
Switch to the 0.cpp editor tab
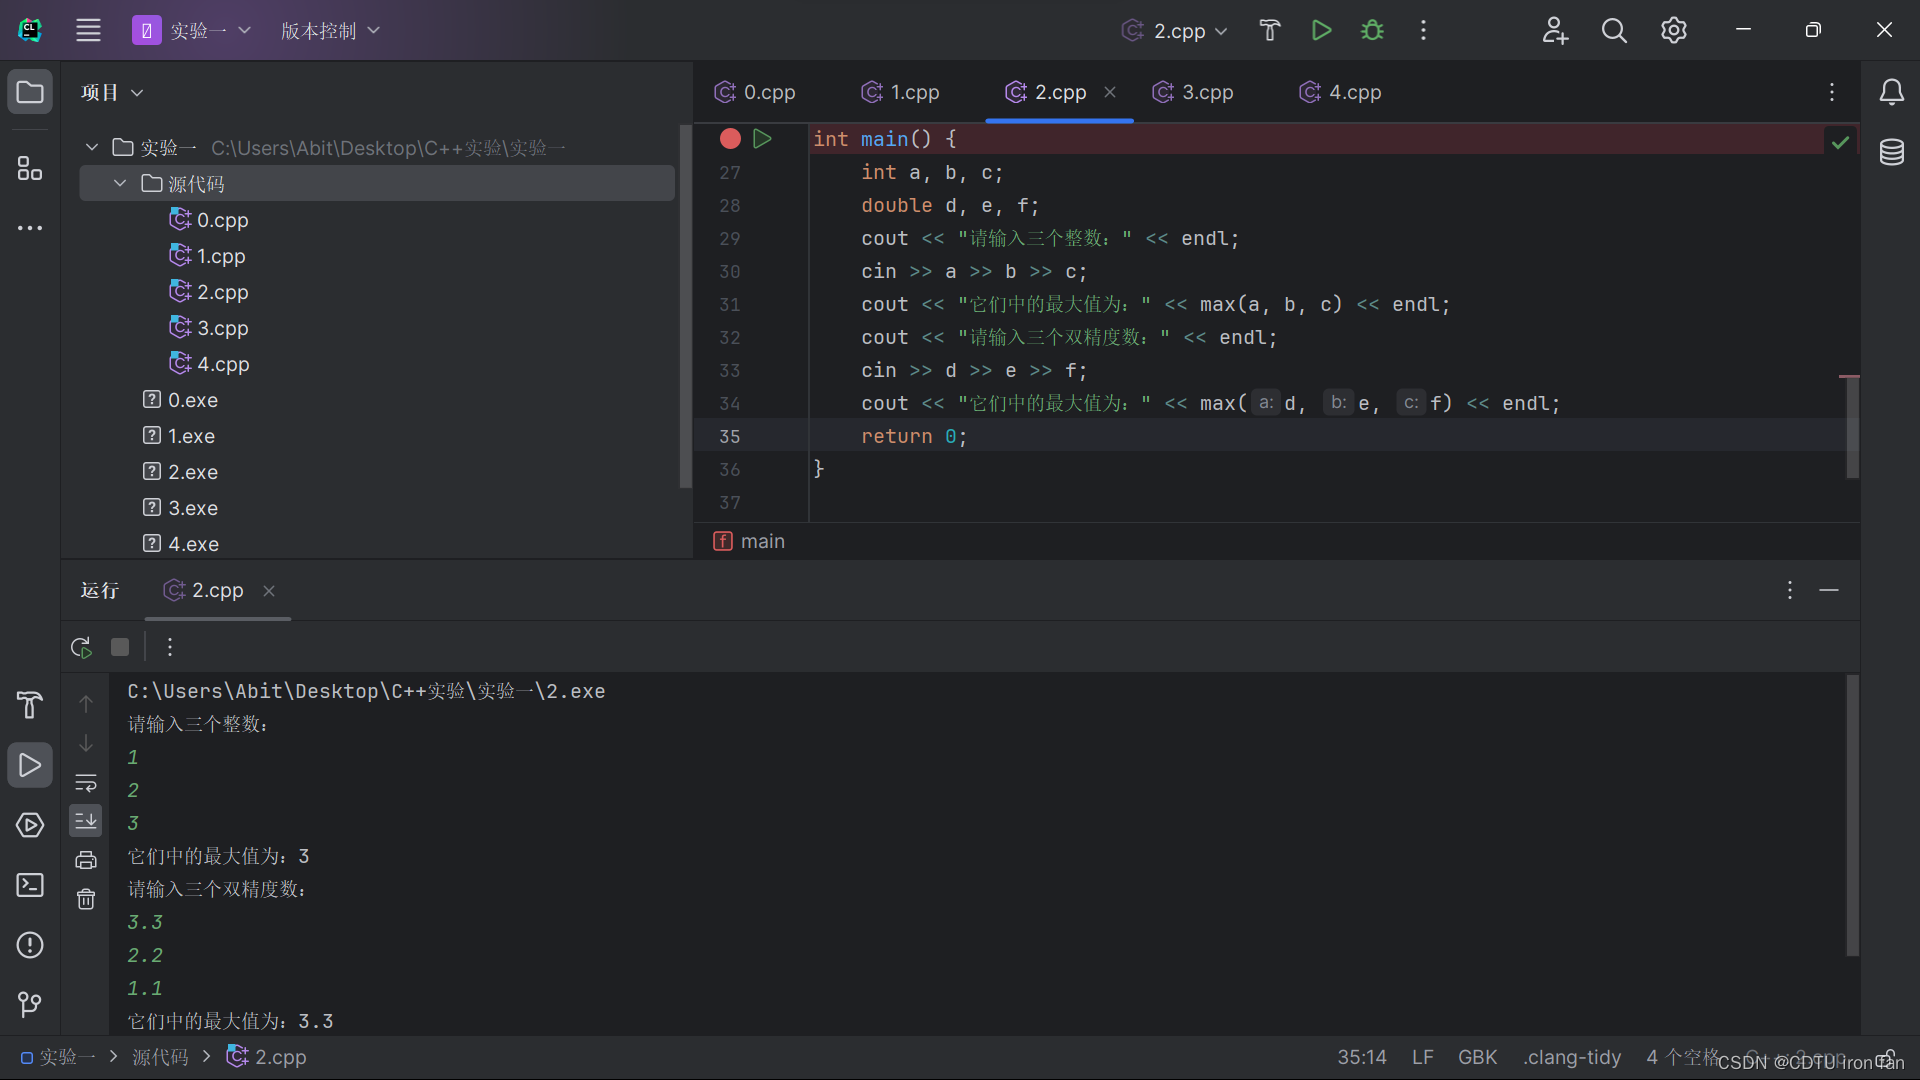(756, 92)
